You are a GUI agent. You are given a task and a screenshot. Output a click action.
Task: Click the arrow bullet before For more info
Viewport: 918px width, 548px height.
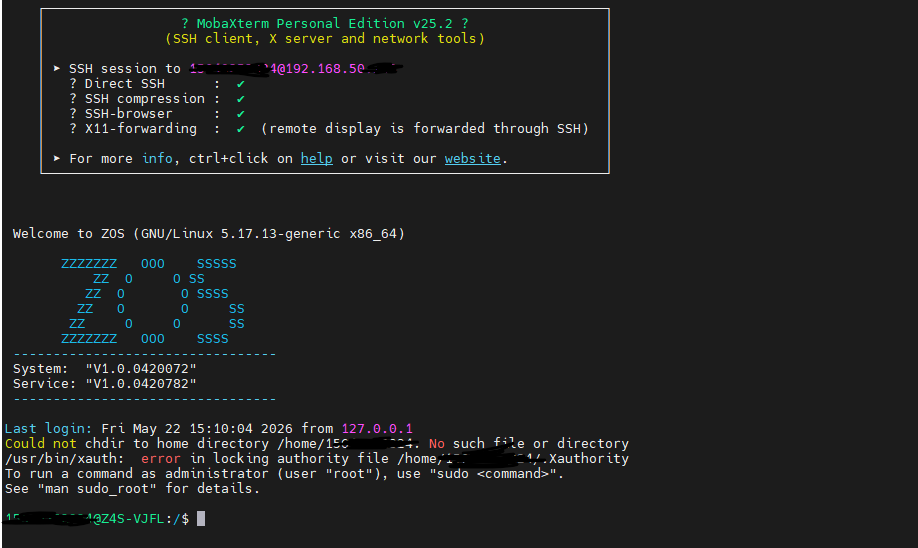pos(57,159)
